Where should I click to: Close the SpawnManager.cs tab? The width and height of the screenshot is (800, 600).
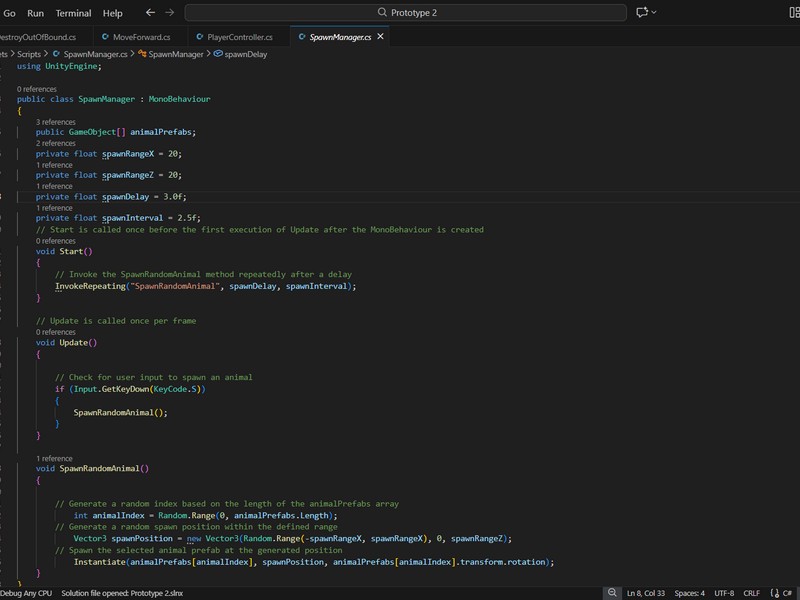click(380, 37)
